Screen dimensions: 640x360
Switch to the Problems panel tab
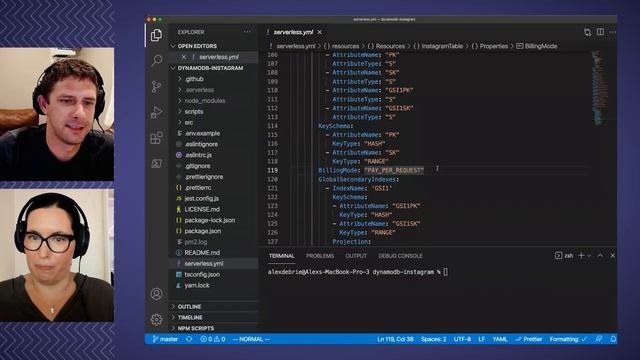320,256
